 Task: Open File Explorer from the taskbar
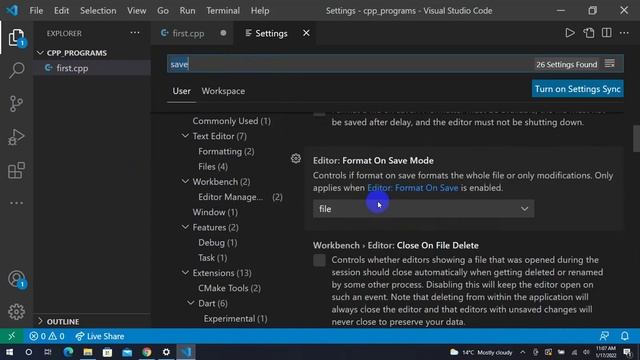[88, 352]
